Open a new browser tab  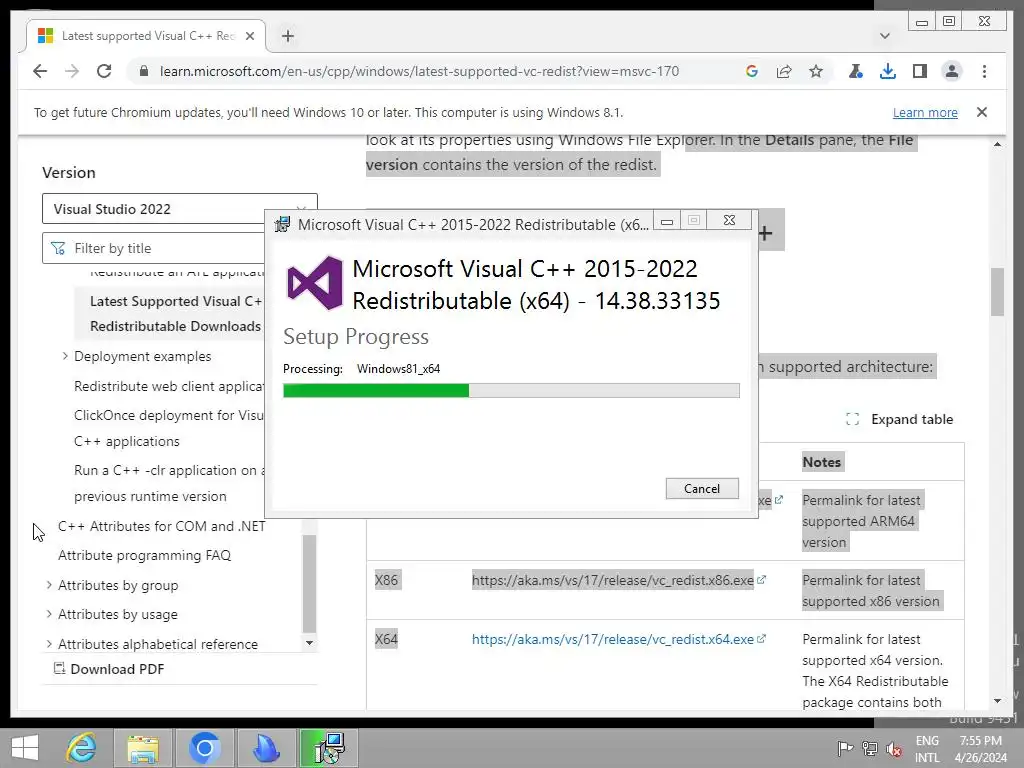click(x=288, y=36)
